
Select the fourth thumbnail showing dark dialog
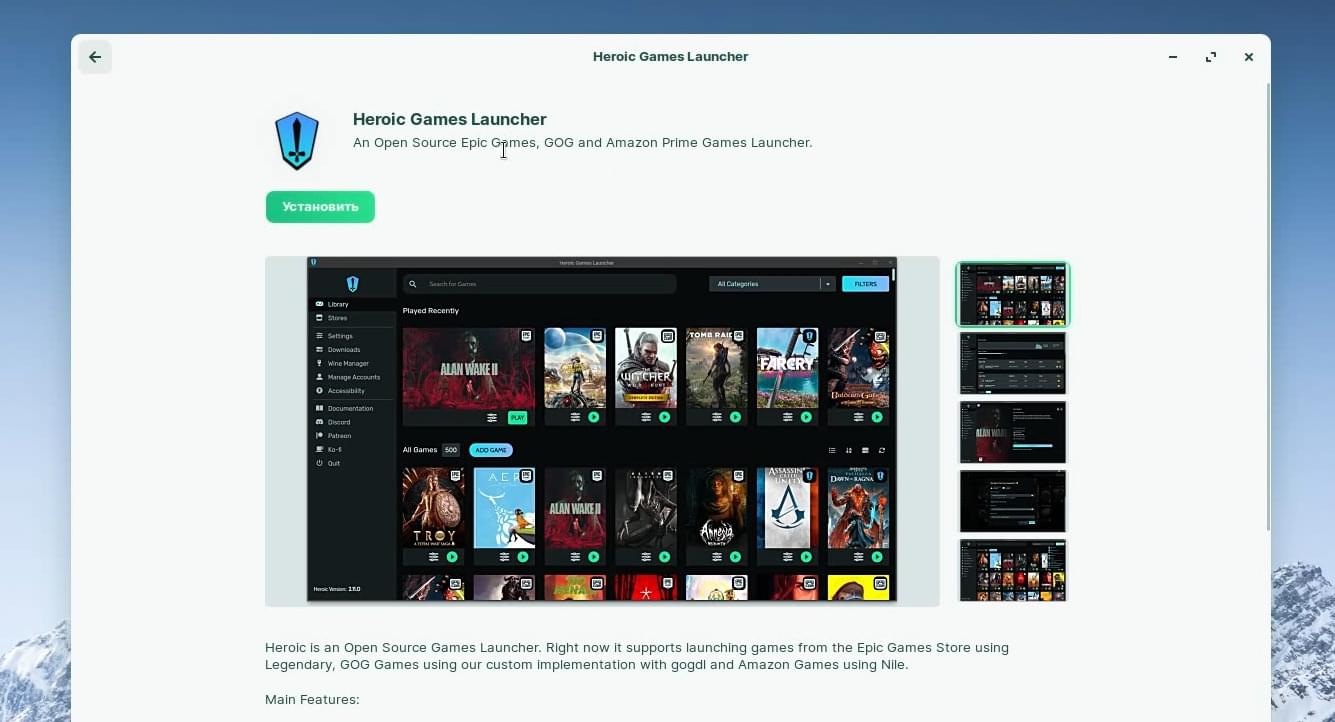point(1013,501)
